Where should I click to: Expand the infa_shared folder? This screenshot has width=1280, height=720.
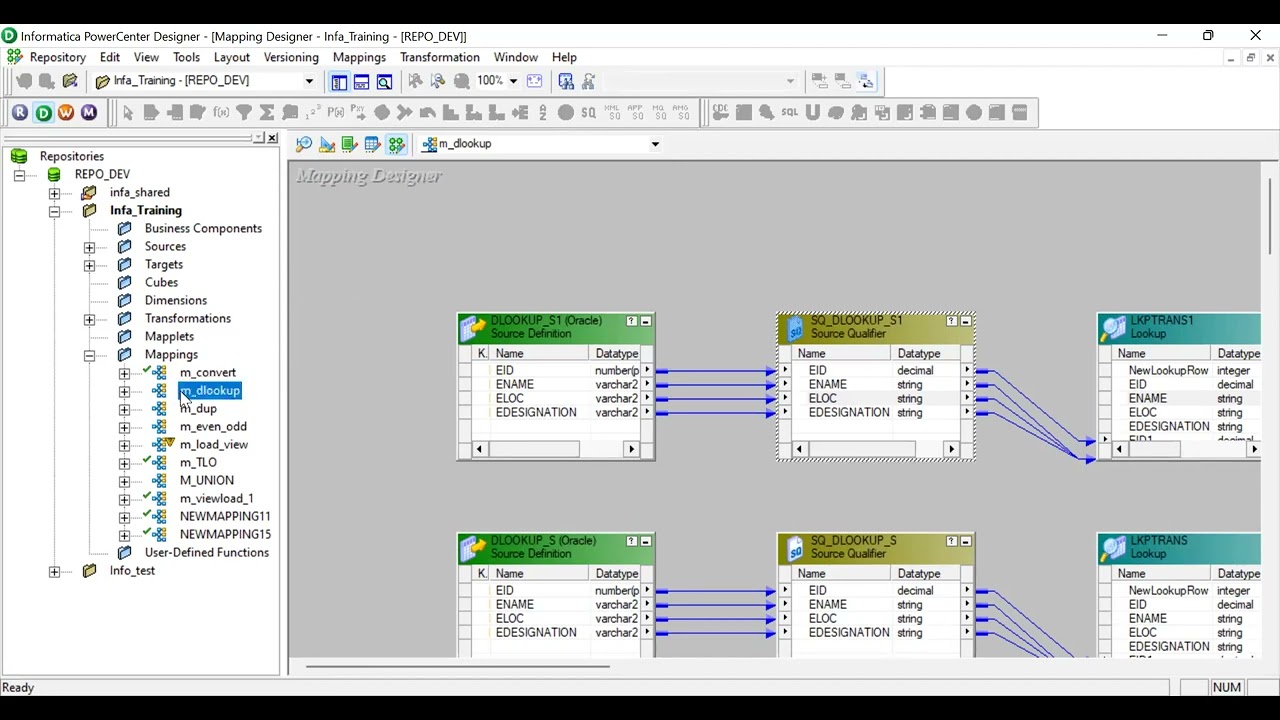tap(54, 193)
